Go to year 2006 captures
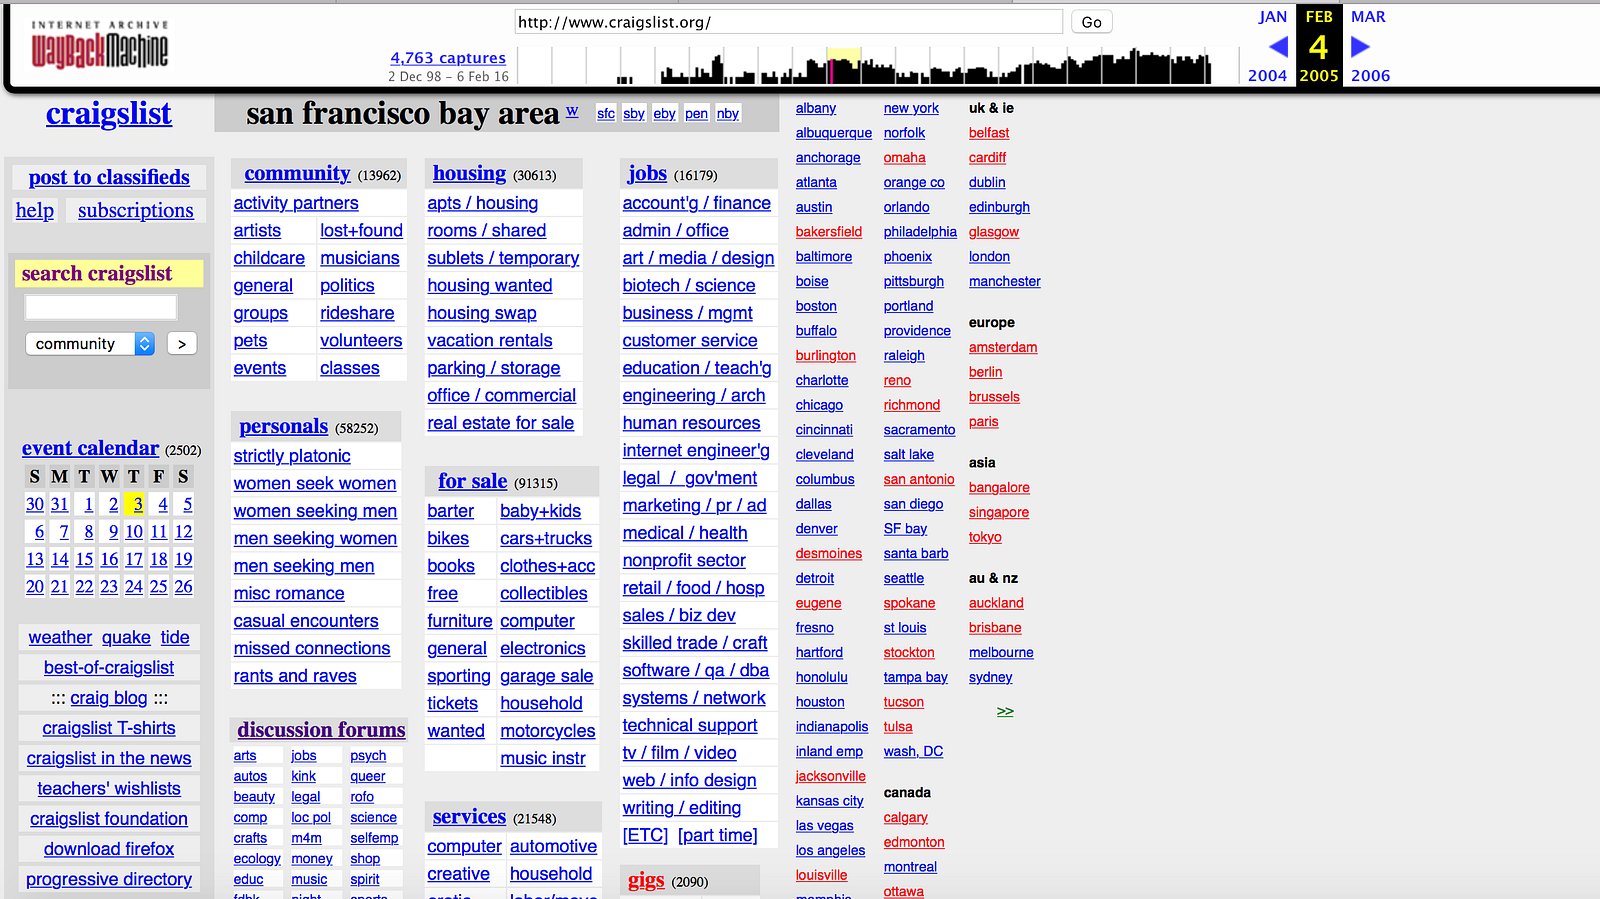Image resolution: width=1600 pixels, height=899 pixels. [x=1370, y=76]
